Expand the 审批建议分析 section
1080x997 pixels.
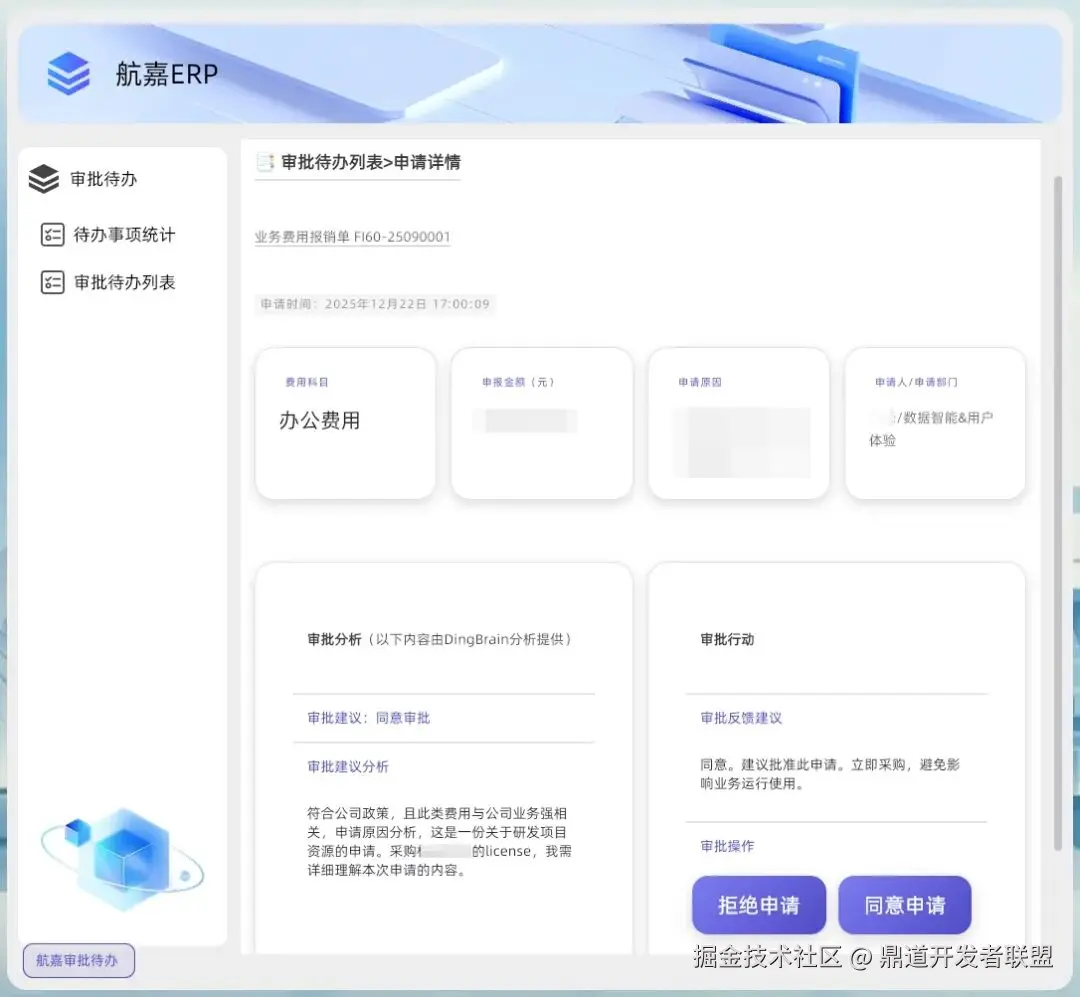click(x=346, y=766)
